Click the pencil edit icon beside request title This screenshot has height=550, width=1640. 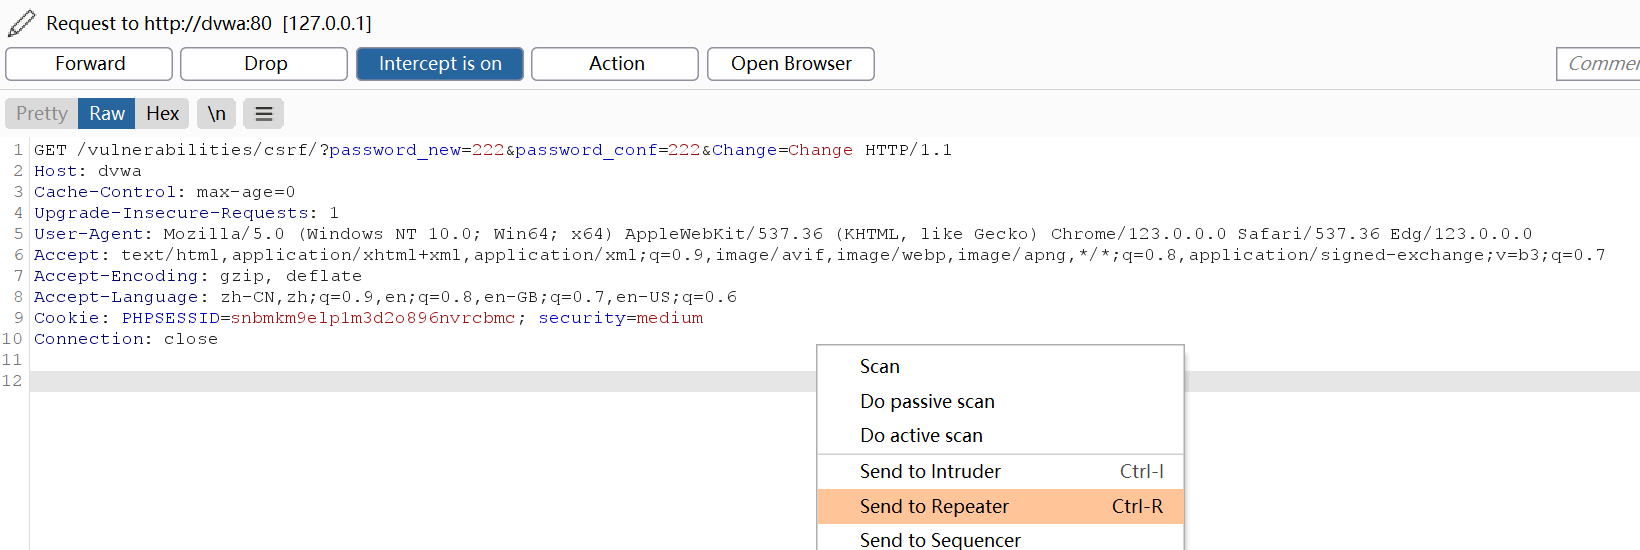tap(21, 23)
